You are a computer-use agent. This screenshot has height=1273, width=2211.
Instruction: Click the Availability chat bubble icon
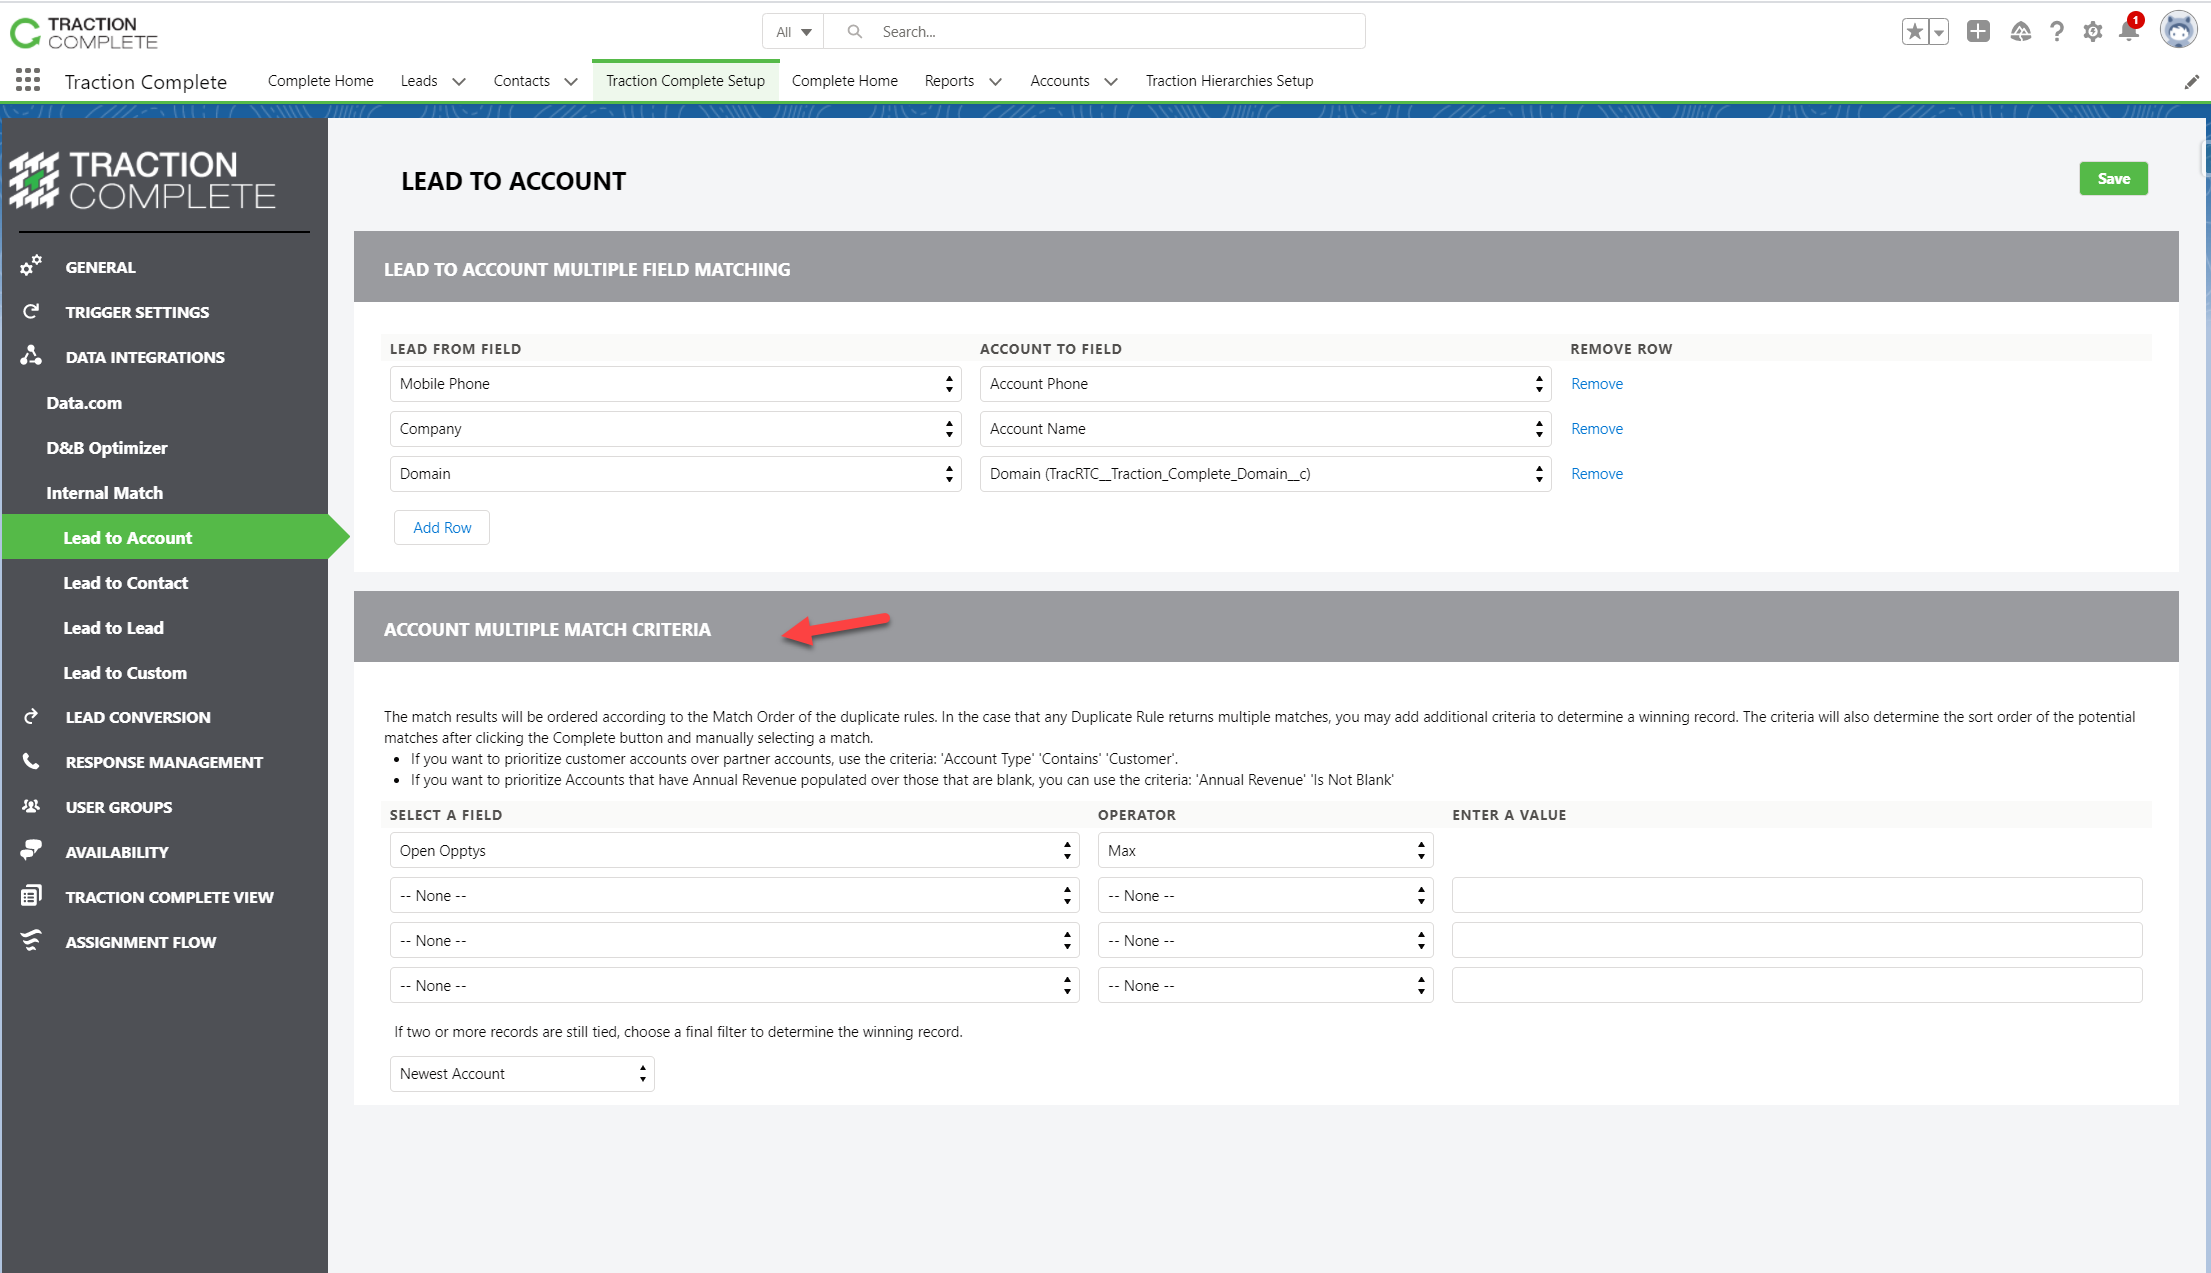tap(31, 850)
